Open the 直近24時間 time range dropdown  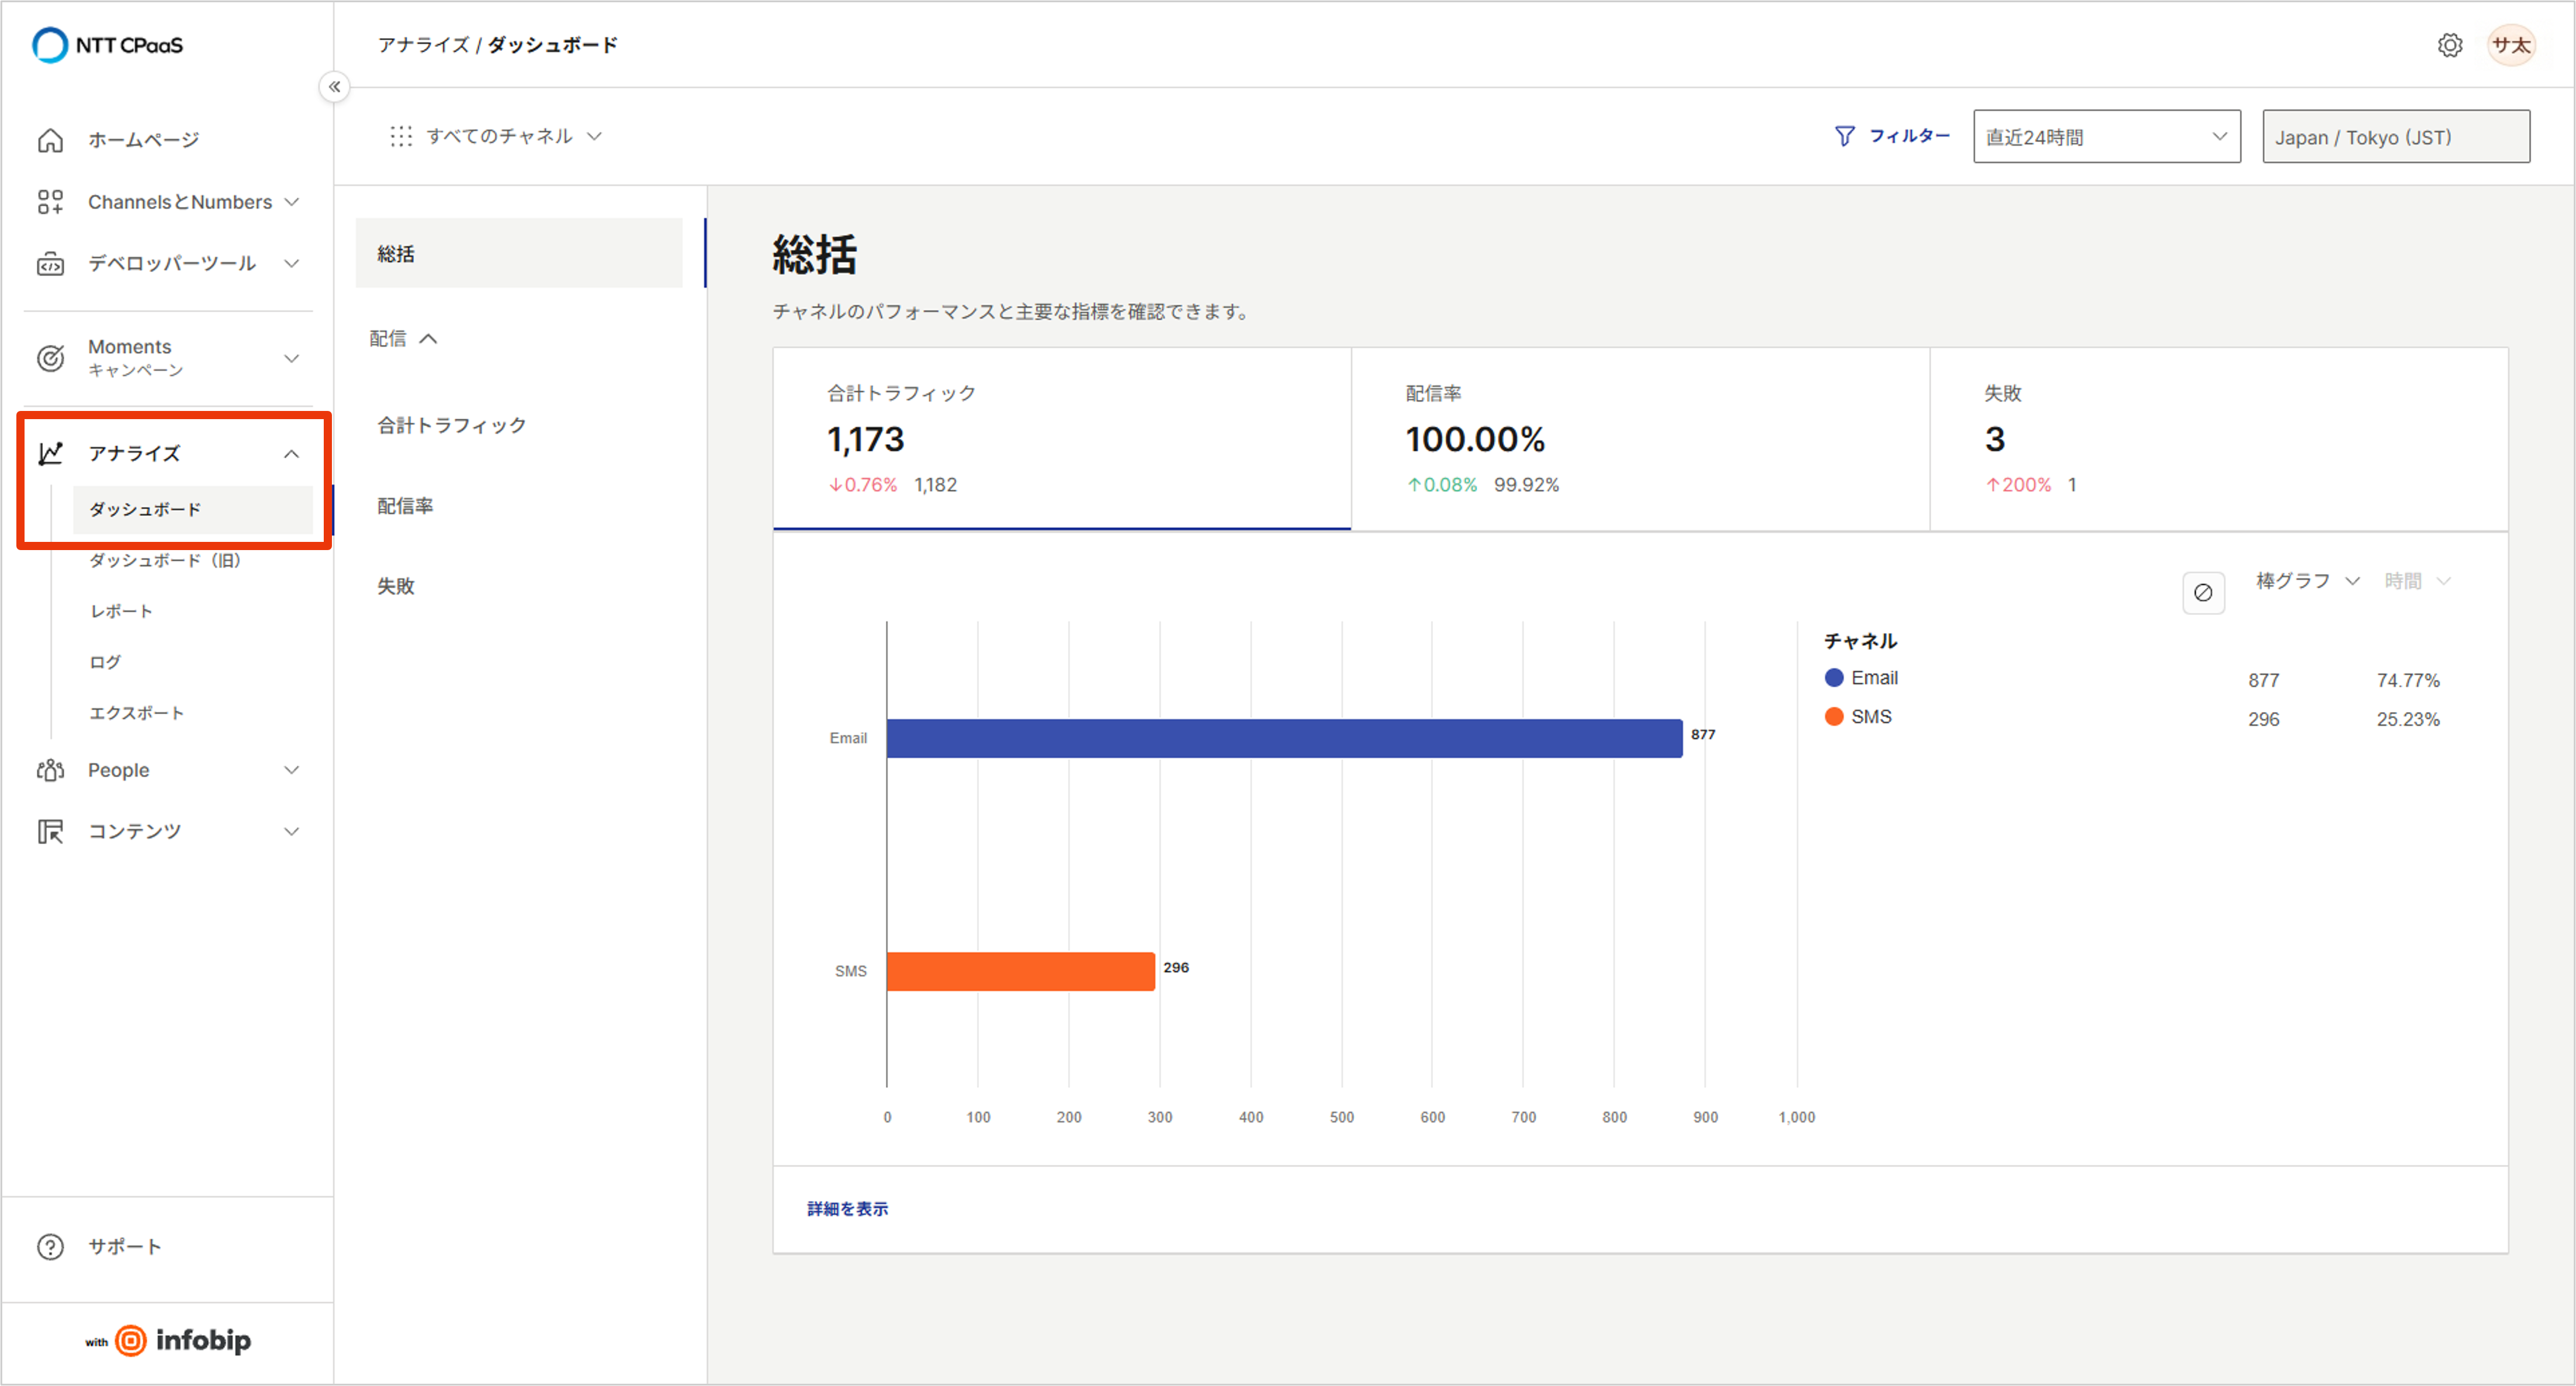point(2107,137)
